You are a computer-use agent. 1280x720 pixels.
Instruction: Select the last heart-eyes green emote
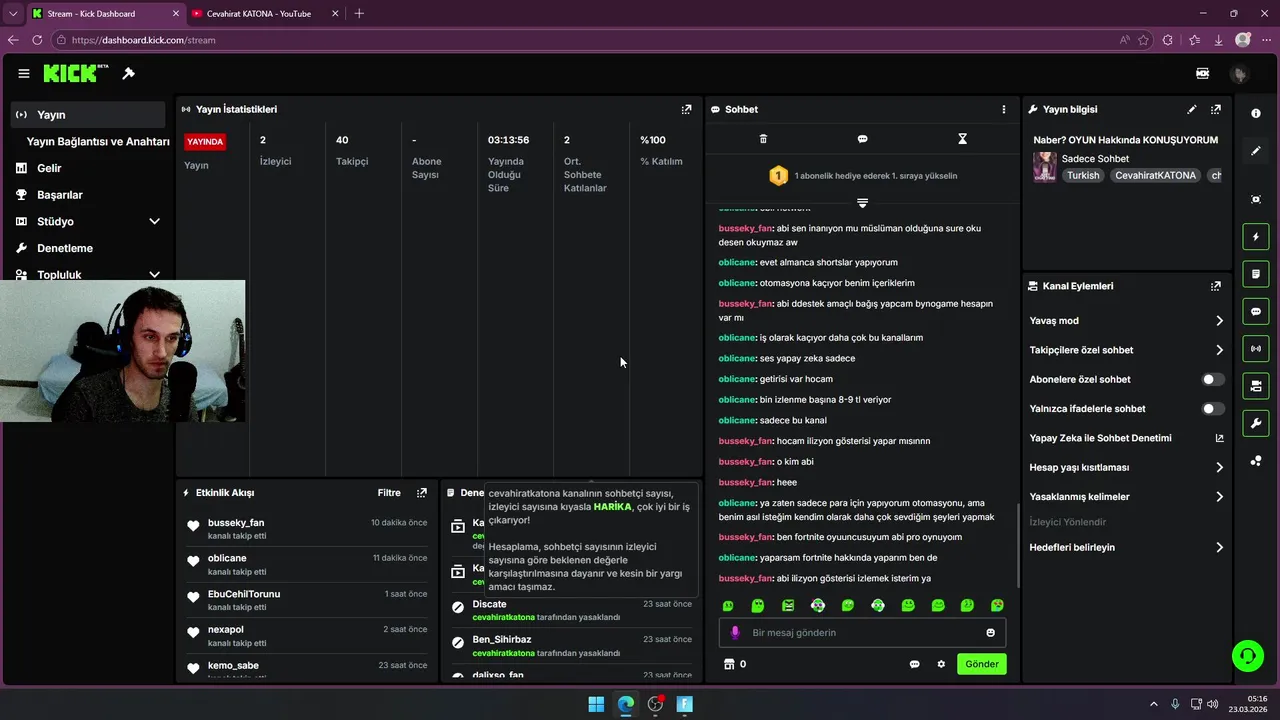pos(997,605)
